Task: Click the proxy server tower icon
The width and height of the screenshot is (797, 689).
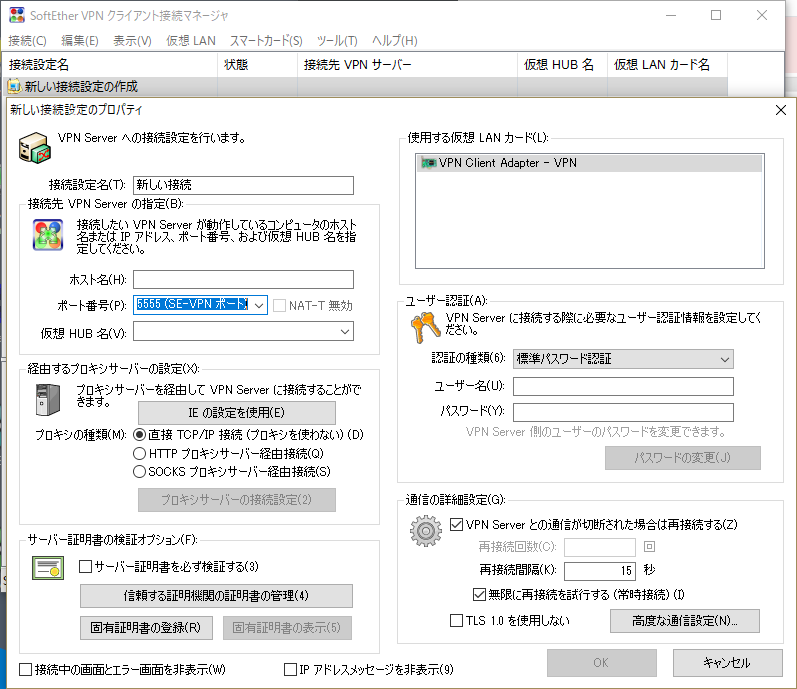Action: tap(48, 399)
